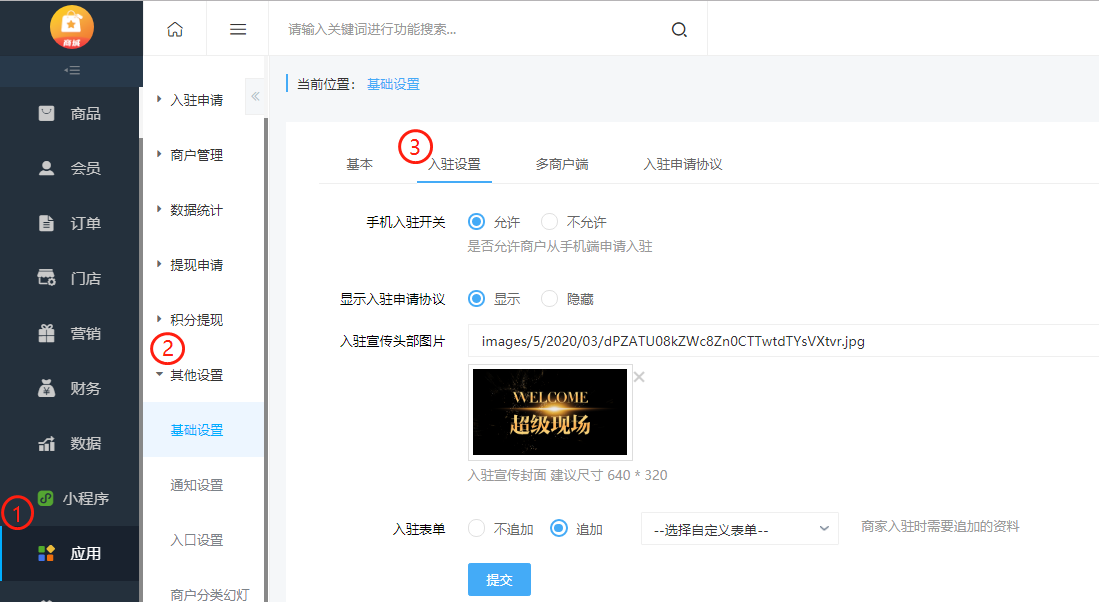Select 不允许 for 手机入驻开关
Screen dimensions: 1099x602
pyautogui.click(x=550, y=222)
